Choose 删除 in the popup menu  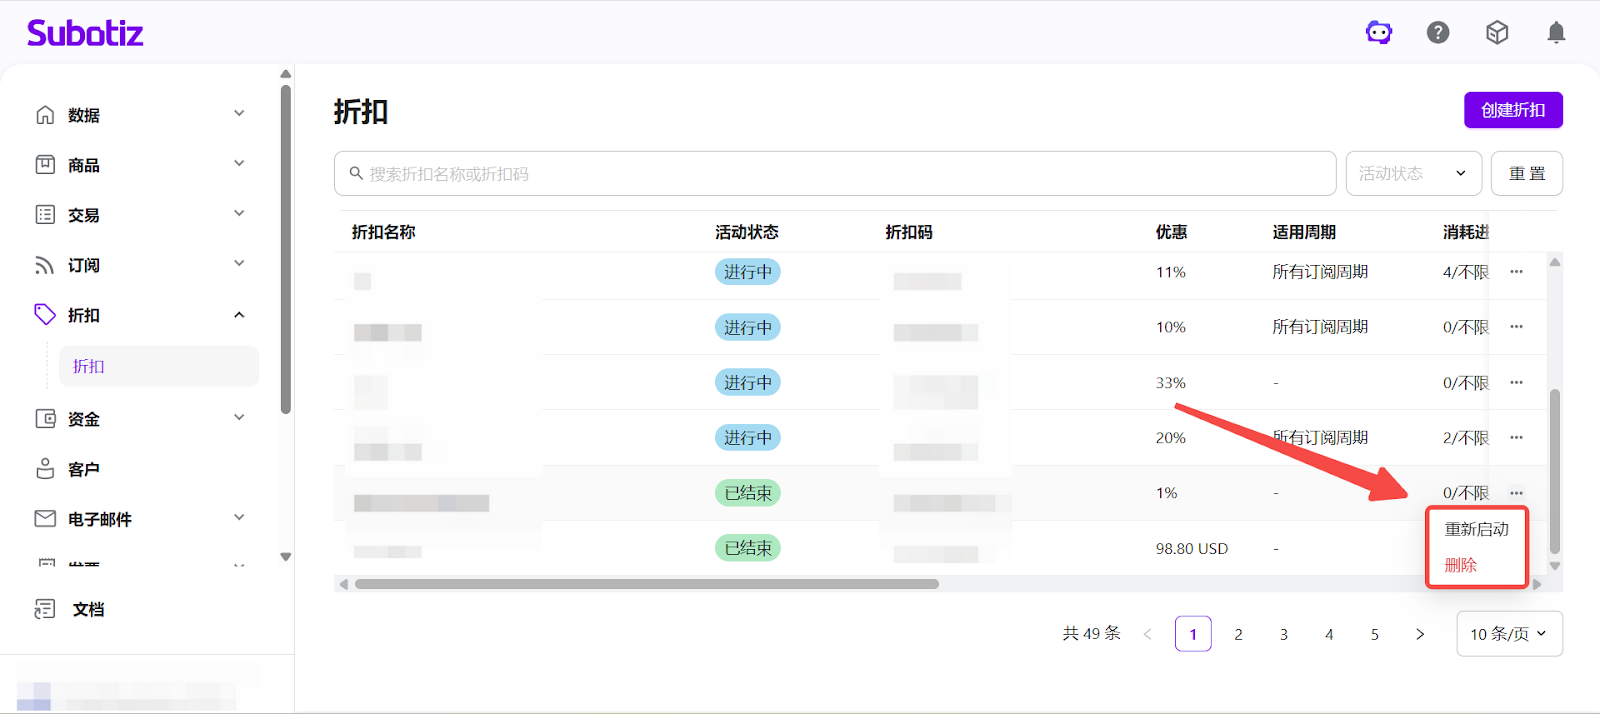point(1461,565)
